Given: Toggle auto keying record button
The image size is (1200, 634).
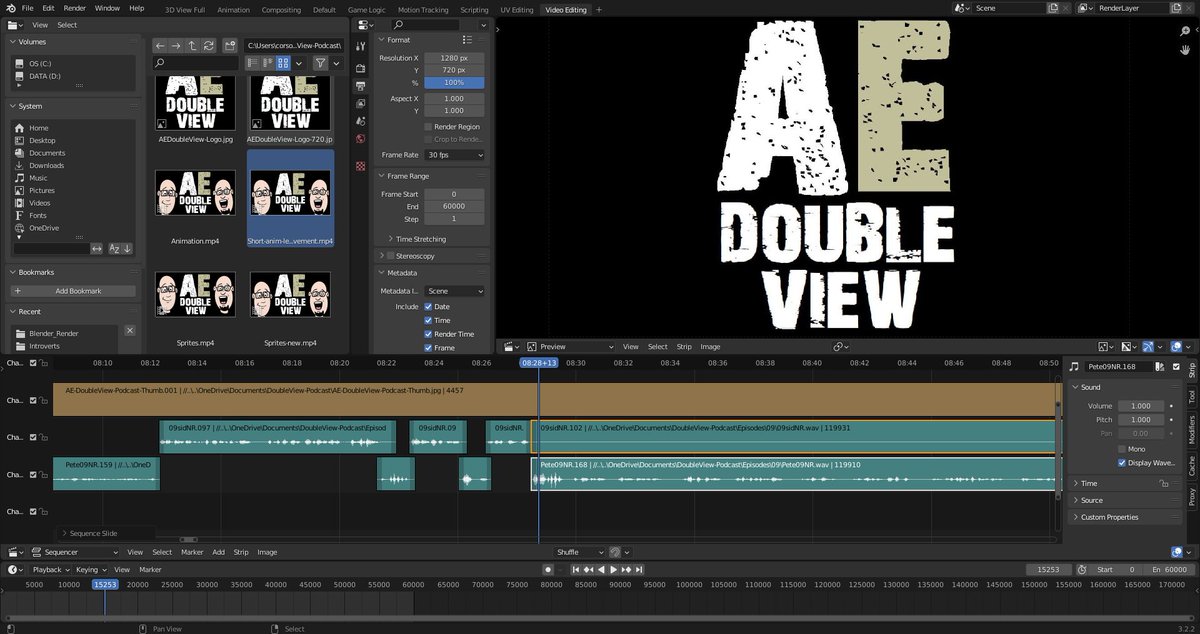Looking at the screenshot, I should click(548, 569).
